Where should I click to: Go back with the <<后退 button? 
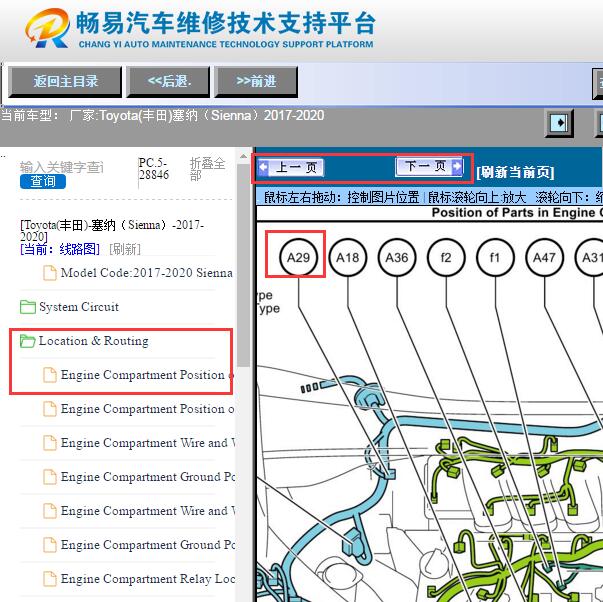[168, 82]
